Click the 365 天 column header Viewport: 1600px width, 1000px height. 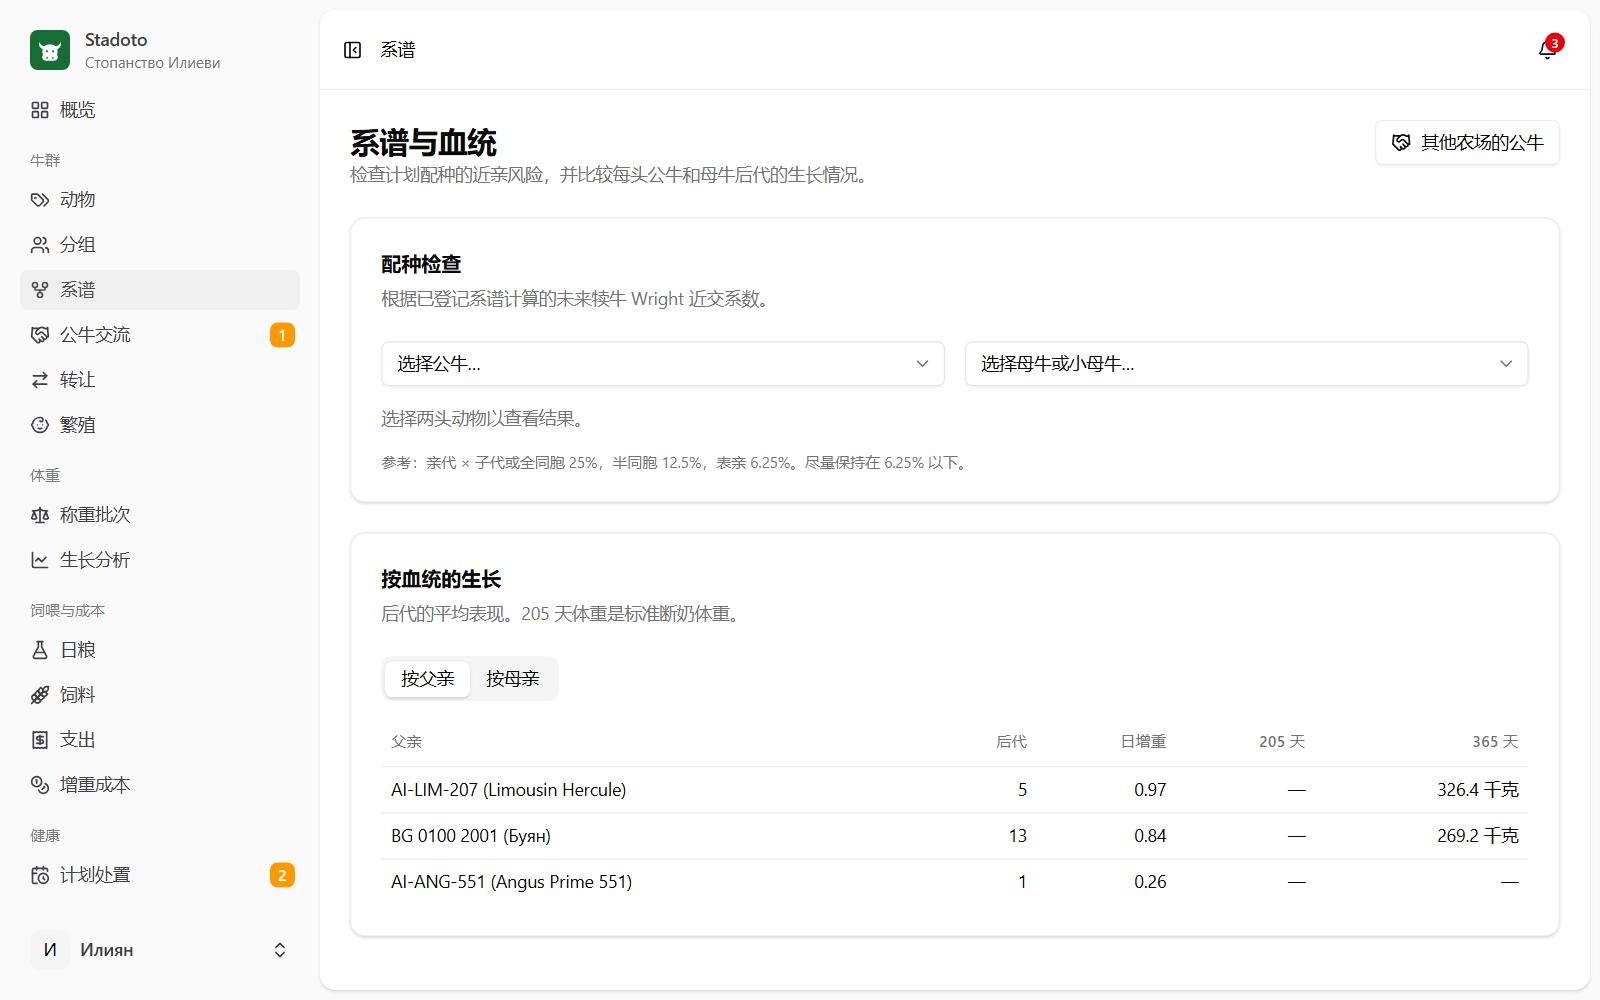coord(1495,742)
